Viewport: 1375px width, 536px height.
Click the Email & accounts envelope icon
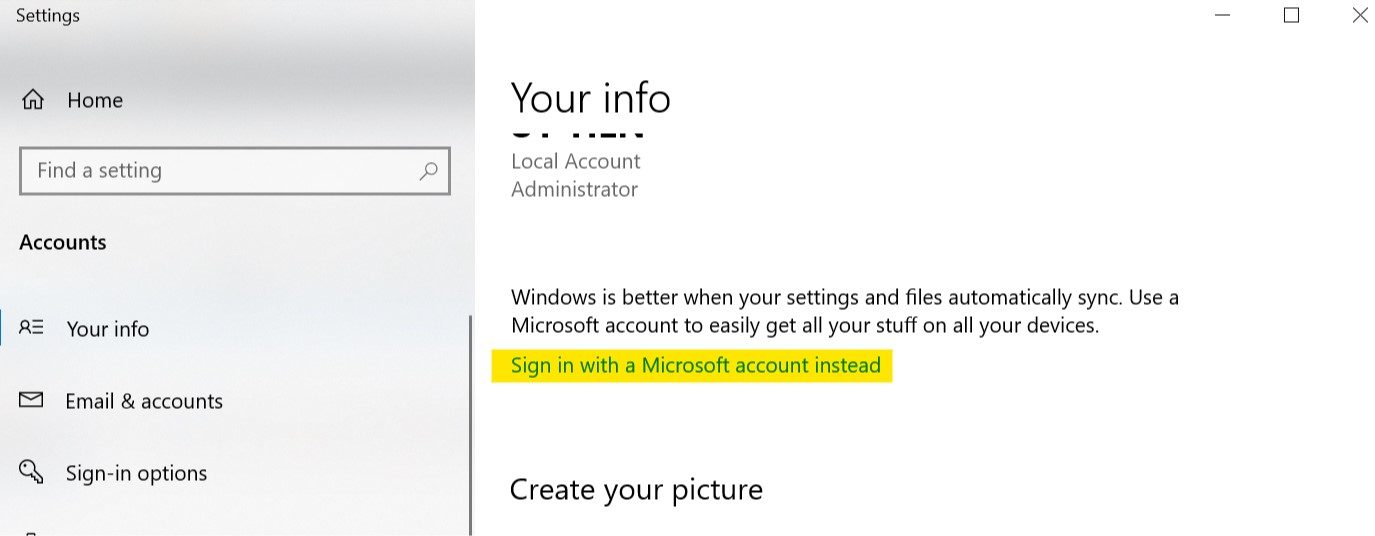point(31,401)
